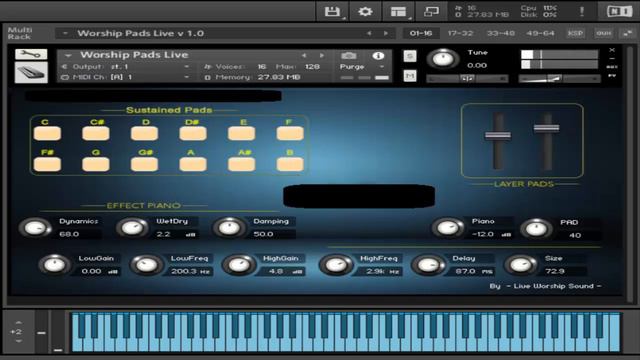Toggle the rack minimize icon at top right
Viewport: 640px width, 360px height.
click(627, 33)
